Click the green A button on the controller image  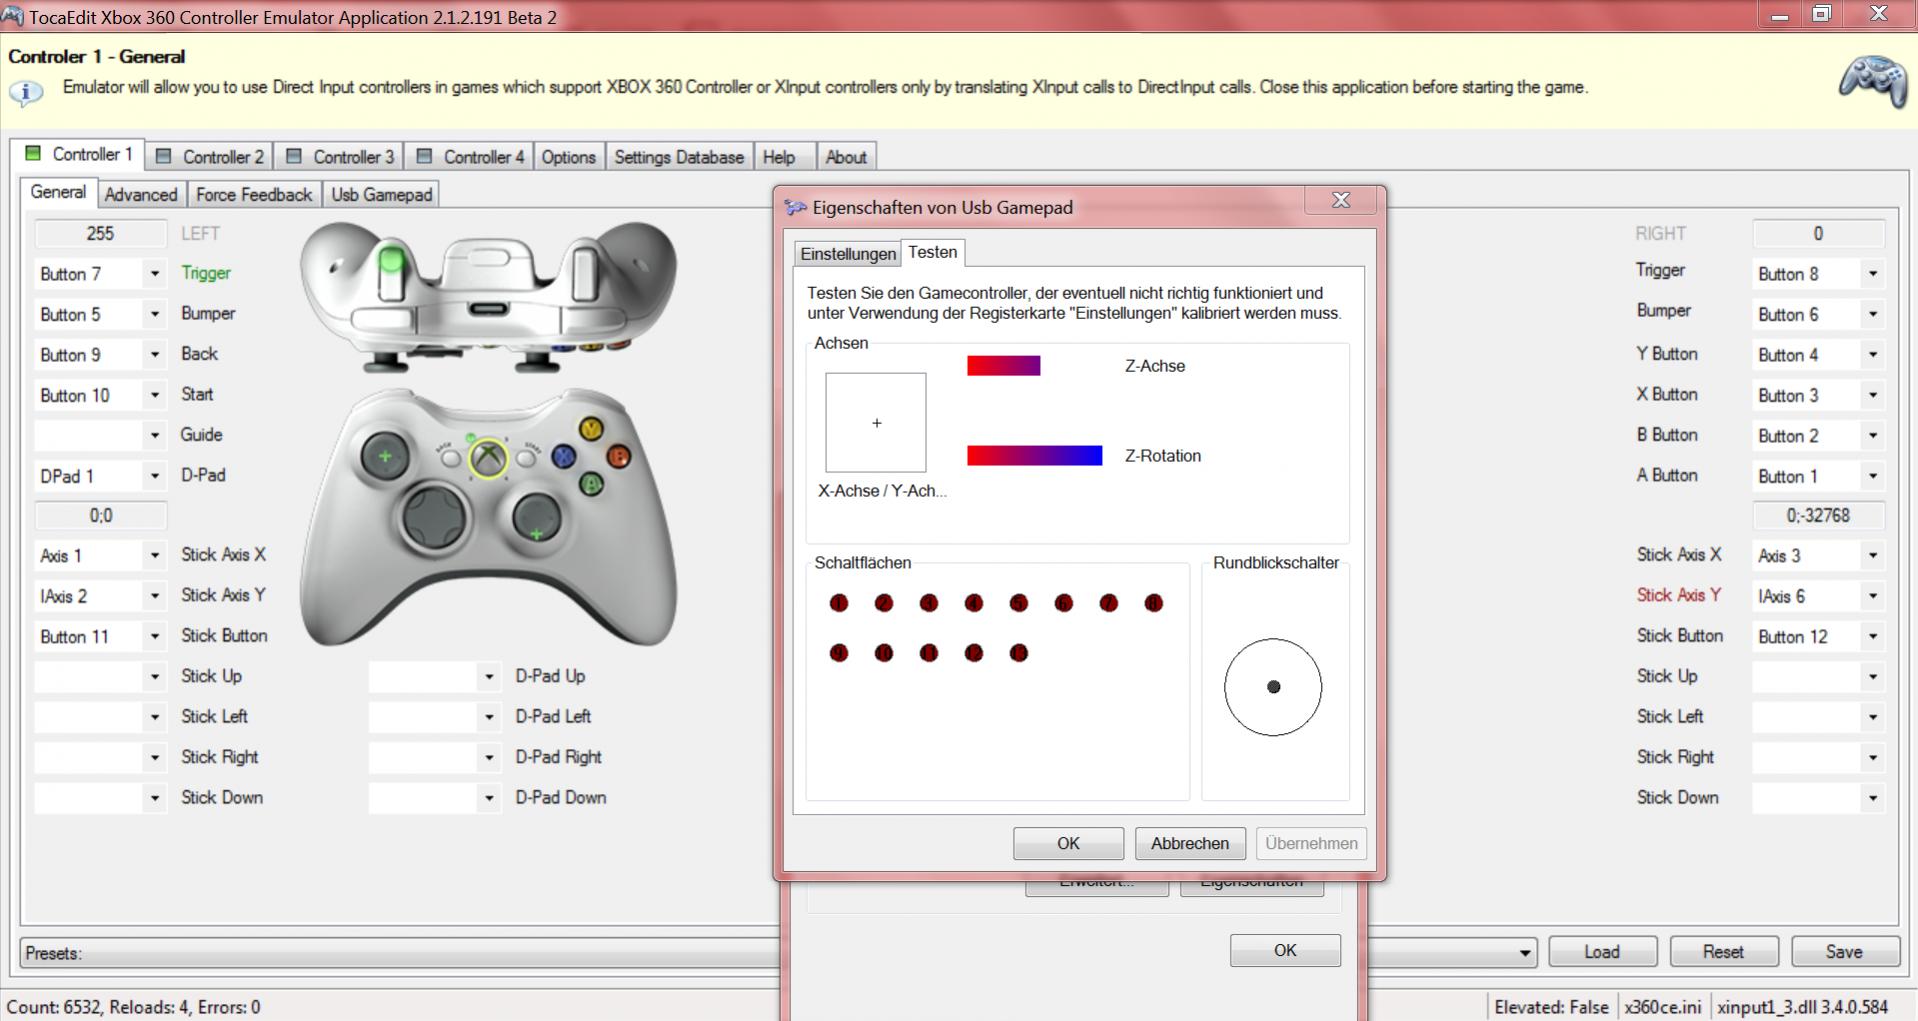592,485
